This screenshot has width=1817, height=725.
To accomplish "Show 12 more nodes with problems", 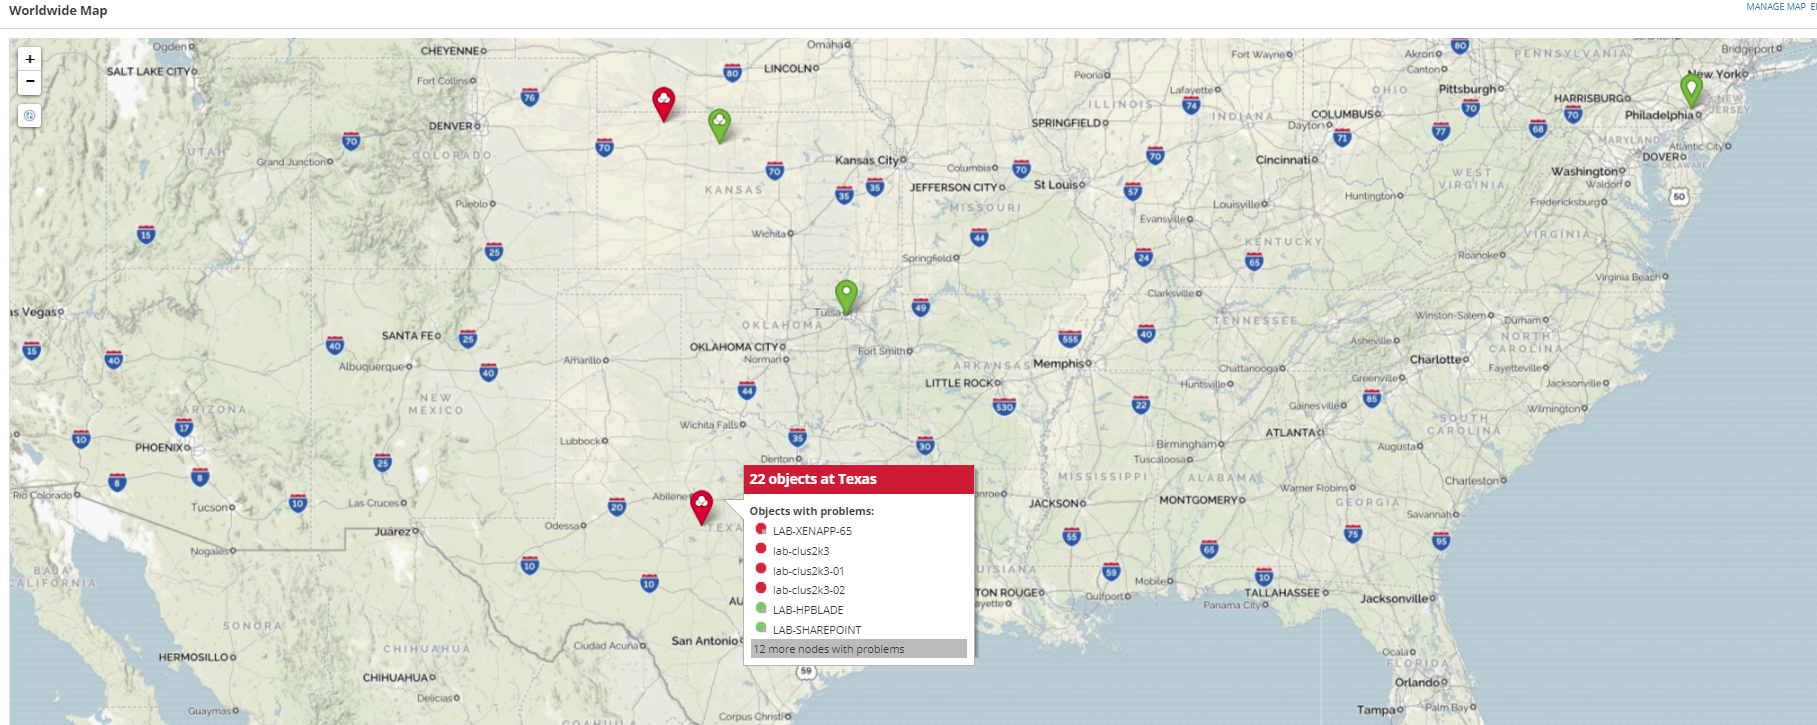I will (x=859, y=649).
